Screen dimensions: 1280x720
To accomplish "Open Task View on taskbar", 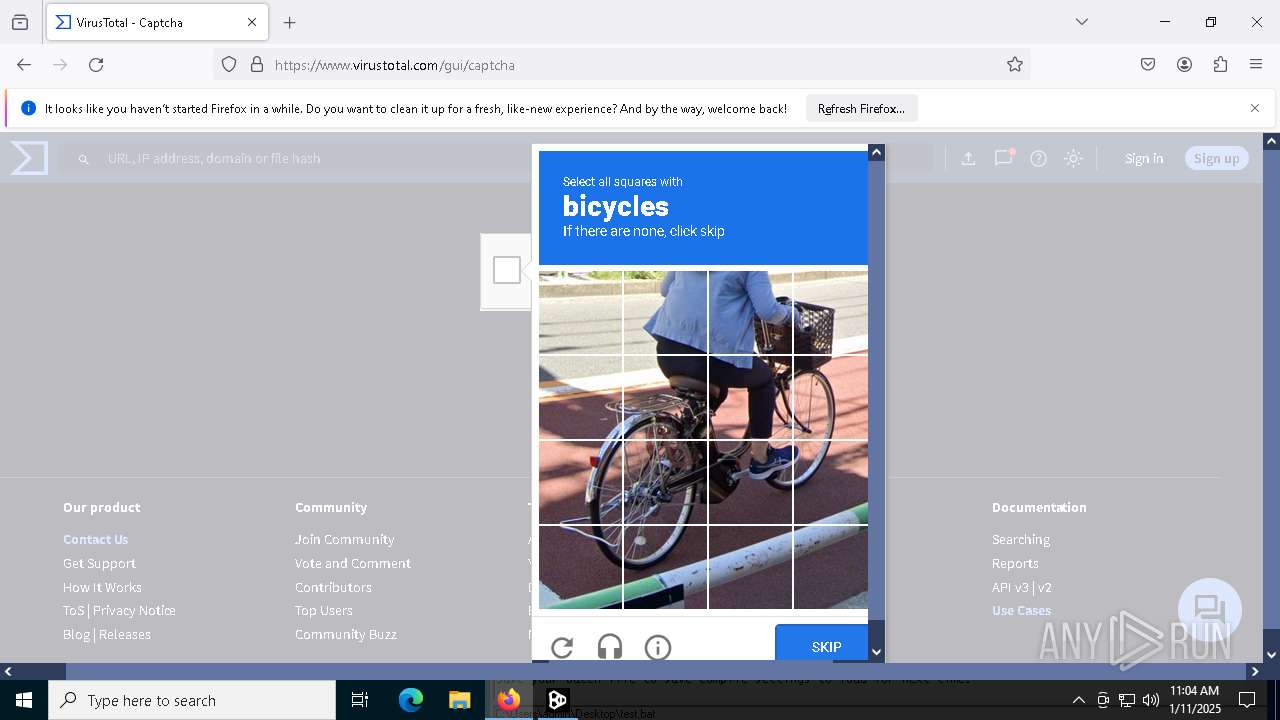I will [360, 700].
